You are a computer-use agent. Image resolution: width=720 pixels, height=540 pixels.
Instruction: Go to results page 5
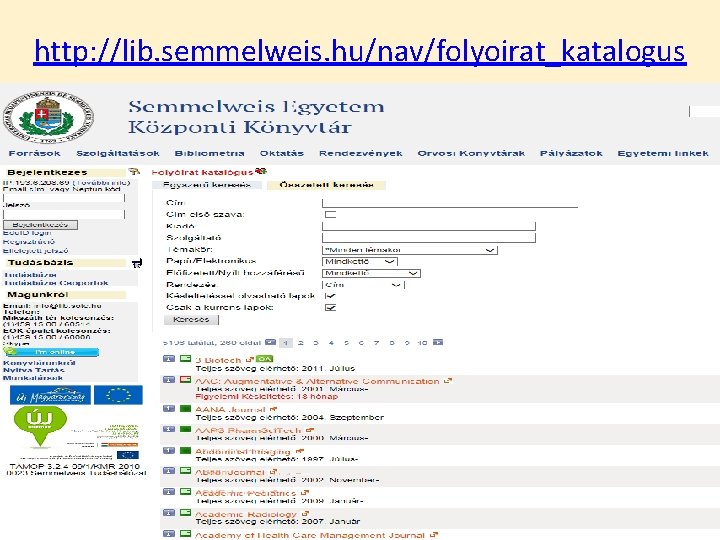click(x=346, y=343)
